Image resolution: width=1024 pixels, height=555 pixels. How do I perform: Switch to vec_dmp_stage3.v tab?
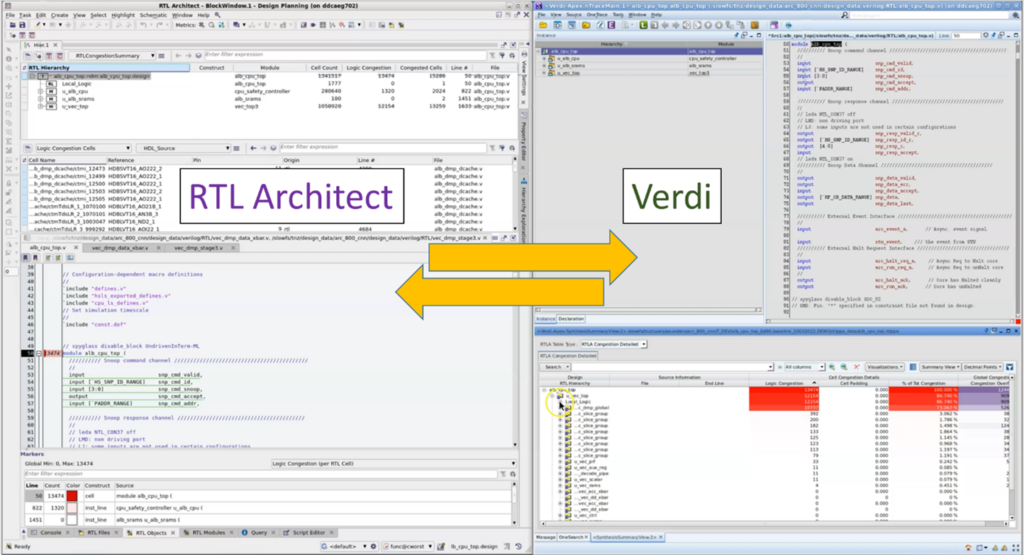199,248
